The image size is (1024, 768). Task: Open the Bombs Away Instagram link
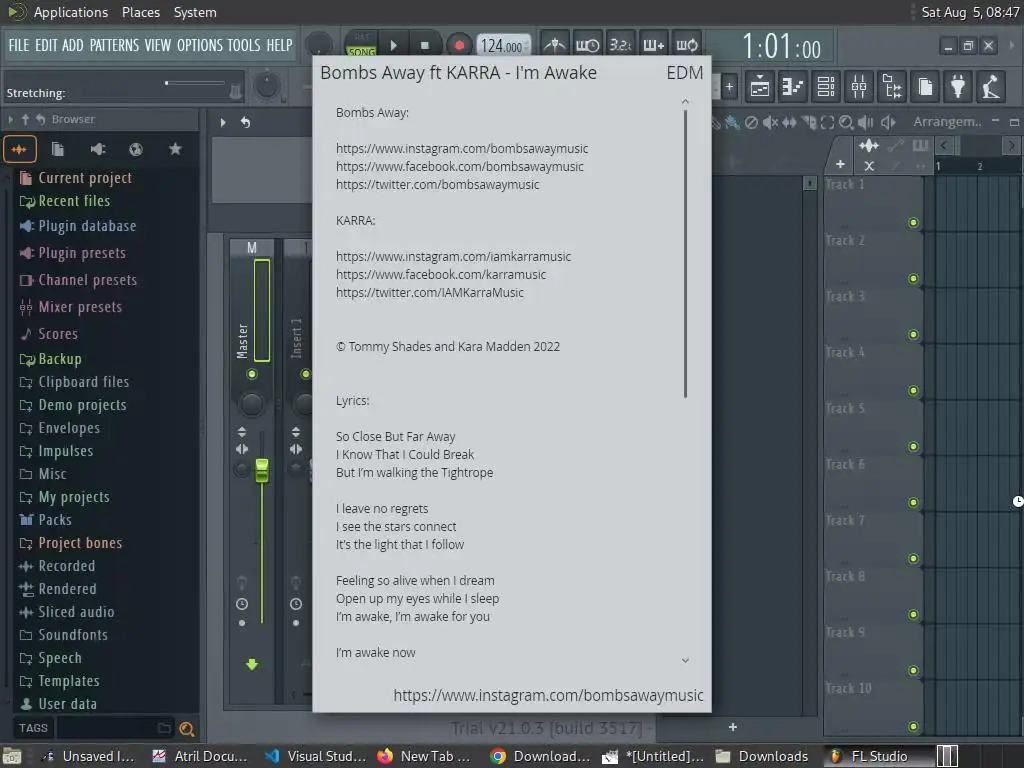click(x=462, y=149)
